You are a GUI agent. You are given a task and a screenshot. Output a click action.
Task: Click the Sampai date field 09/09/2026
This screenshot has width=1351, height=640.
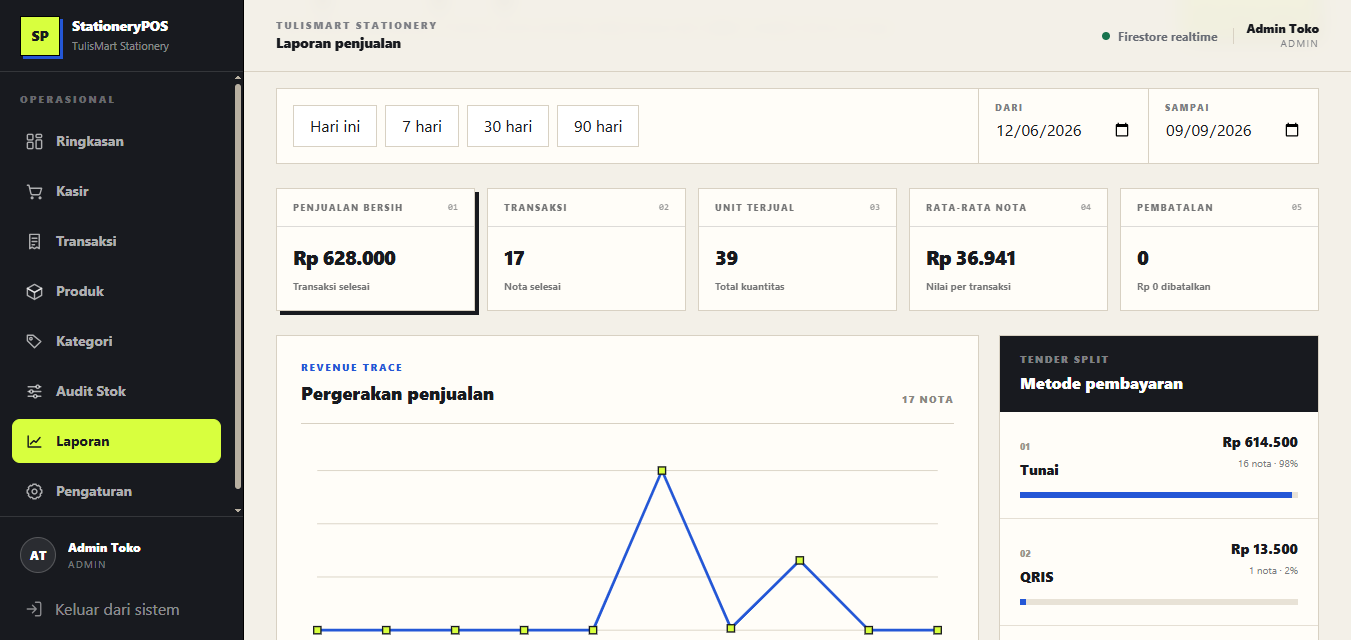(x=1233, y=130)
